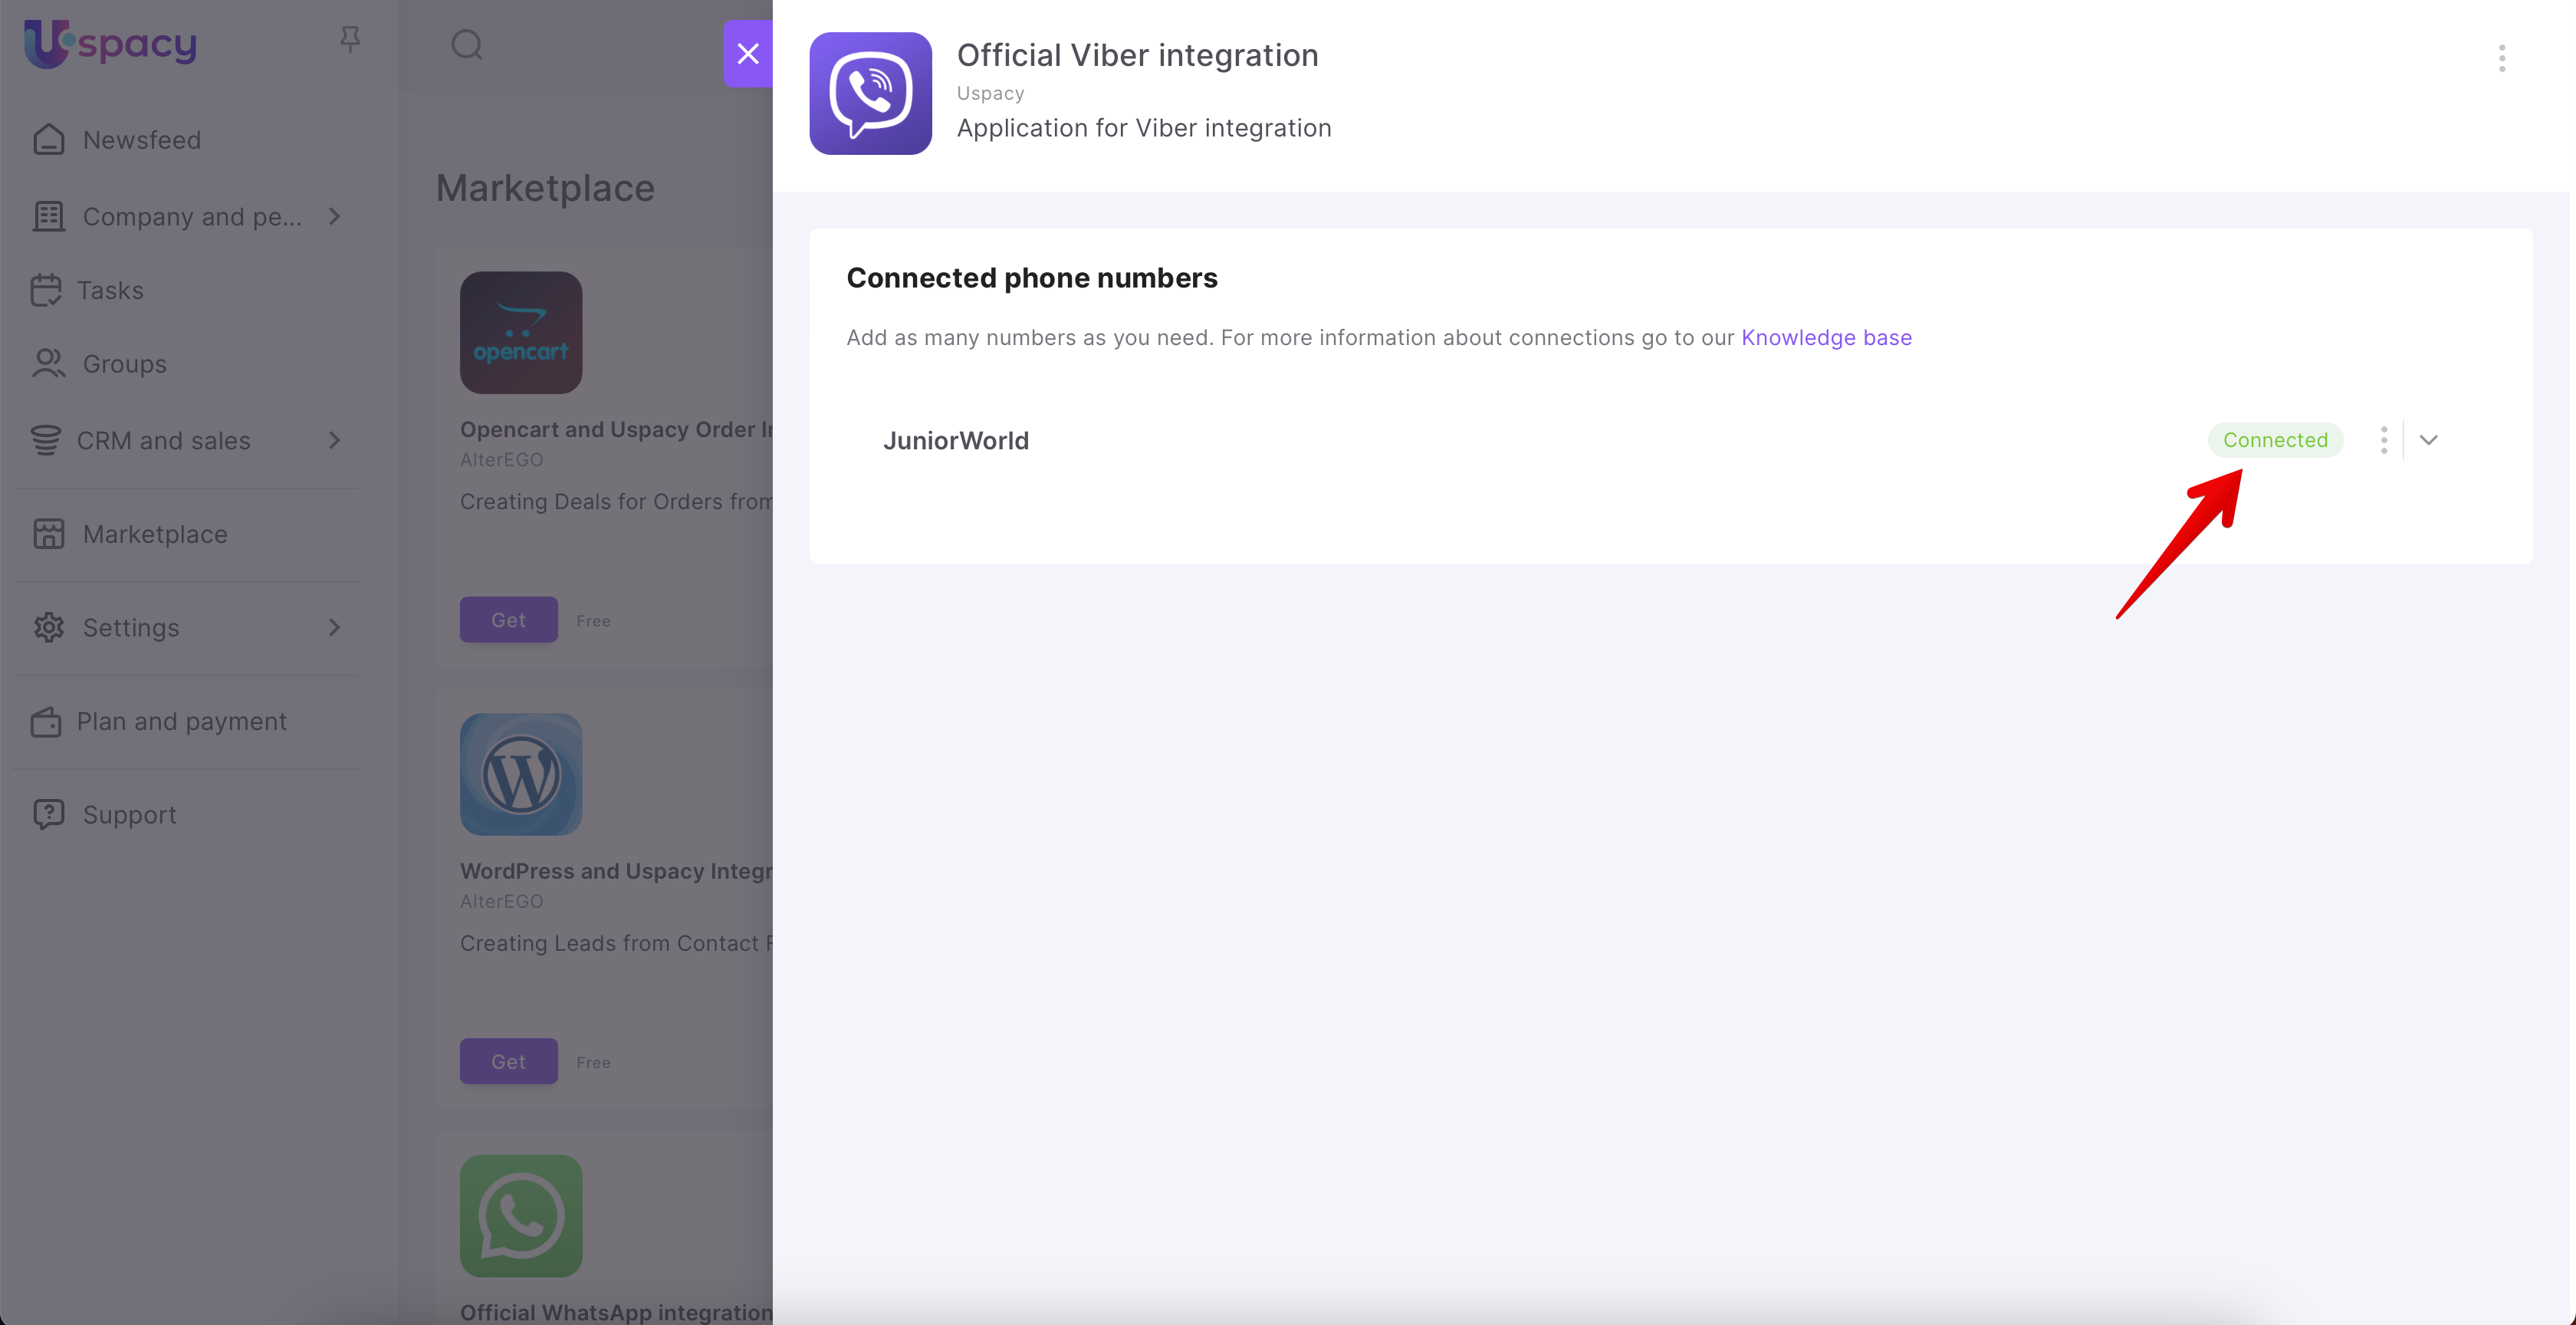Click the Connected status badge
The image size is (2576, 1325).
pos(2274,440)
